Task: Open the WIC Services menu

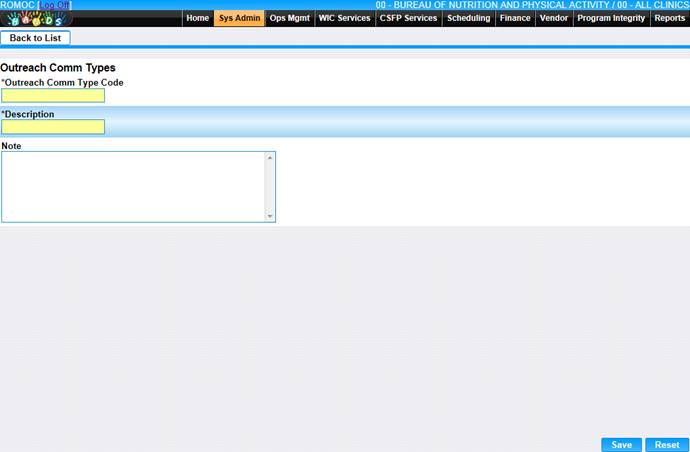Action: point(345,18)
